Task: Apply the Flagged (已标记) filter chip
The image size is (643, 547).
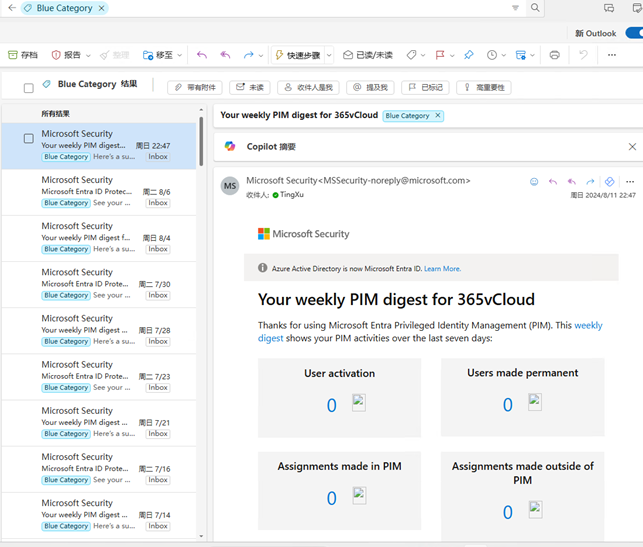Action: (x=425, y=87)
